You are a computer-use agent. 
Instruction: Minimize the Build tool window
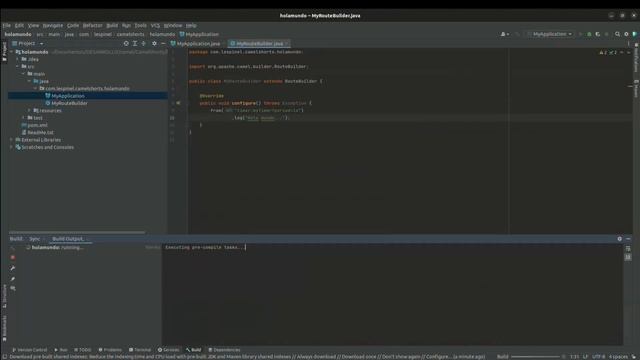628,239
